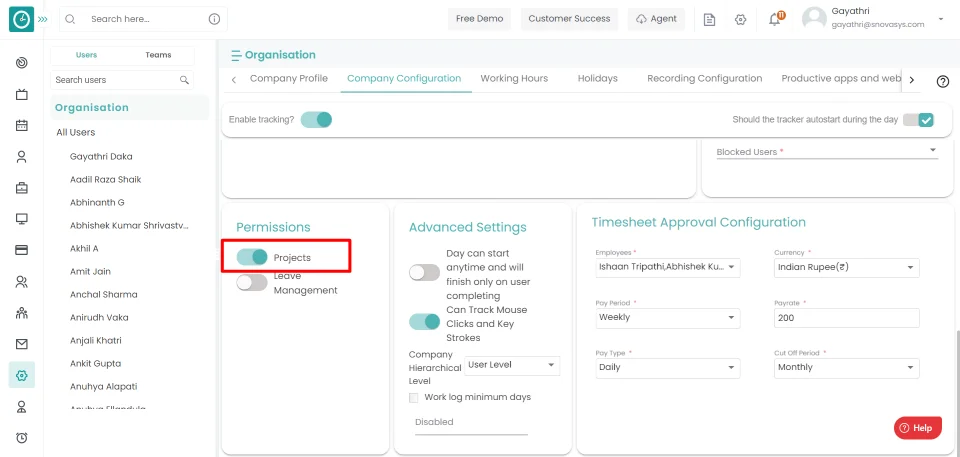
Task: Click the briefcase icon in sidebar
Action: click(21, 187)
